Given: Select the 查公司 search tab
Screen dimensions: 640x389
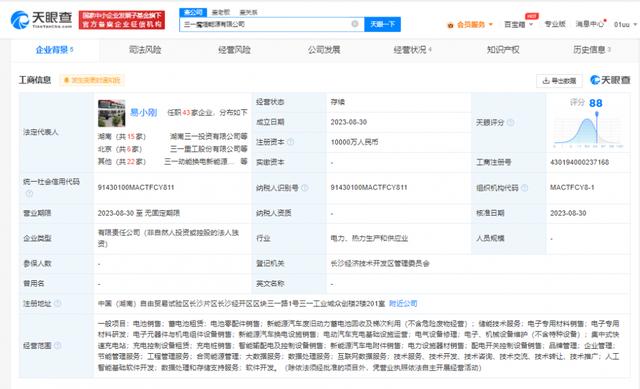Looking at the screenshot, I should tap(193, 12).
